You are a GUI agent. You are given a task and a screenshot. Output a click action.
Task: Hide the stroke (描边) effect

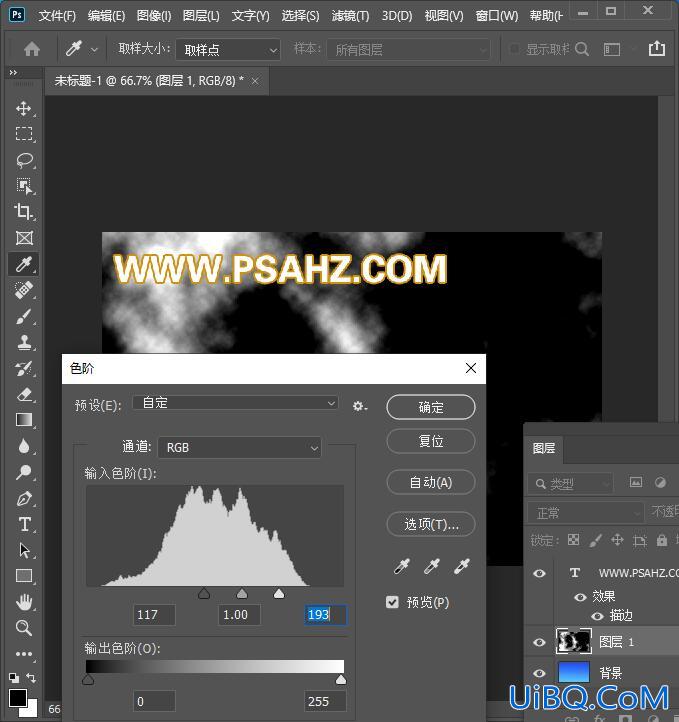point(597,616)
